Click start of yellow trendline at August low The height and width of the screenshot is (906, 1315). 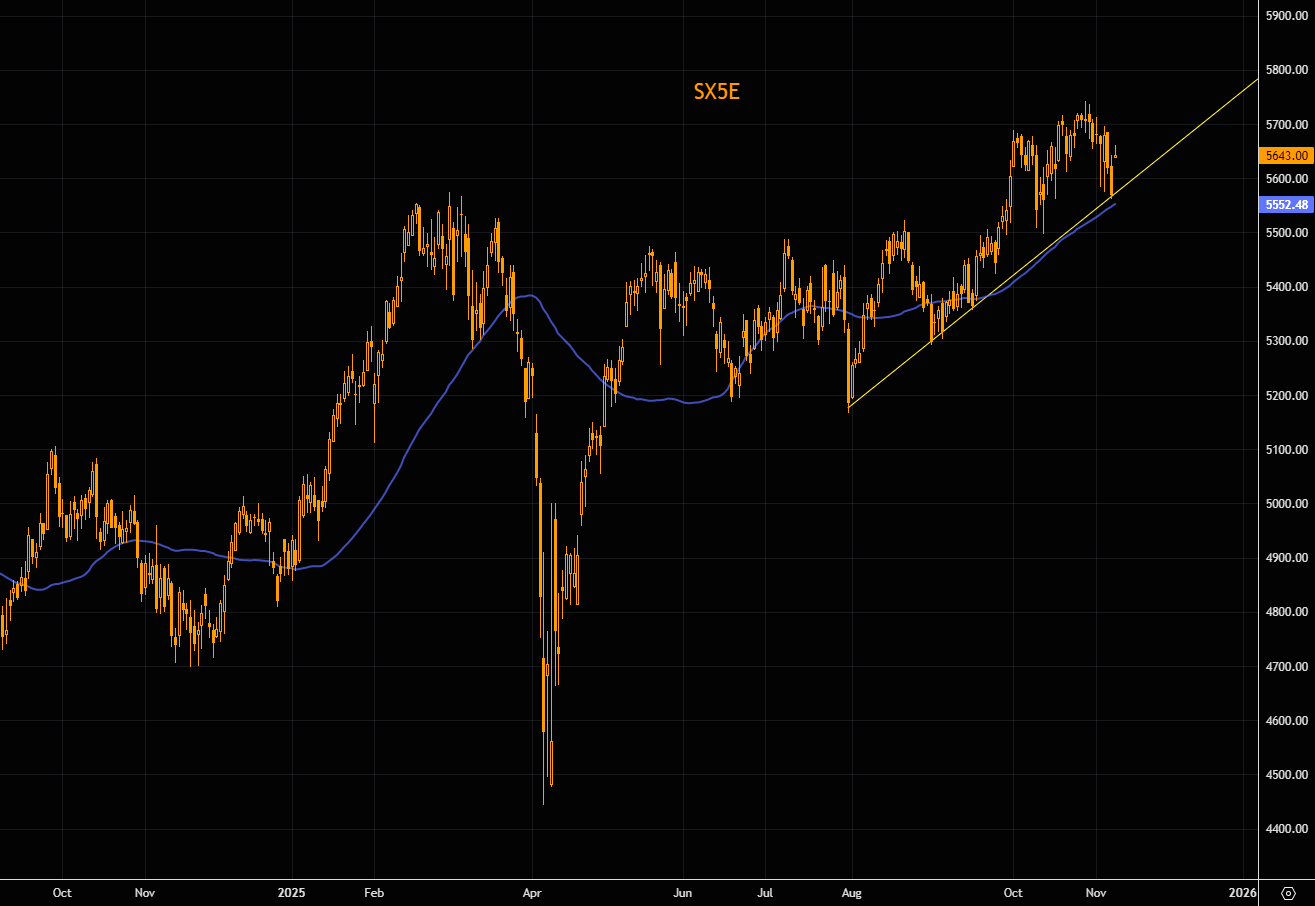tap(849, 408)
